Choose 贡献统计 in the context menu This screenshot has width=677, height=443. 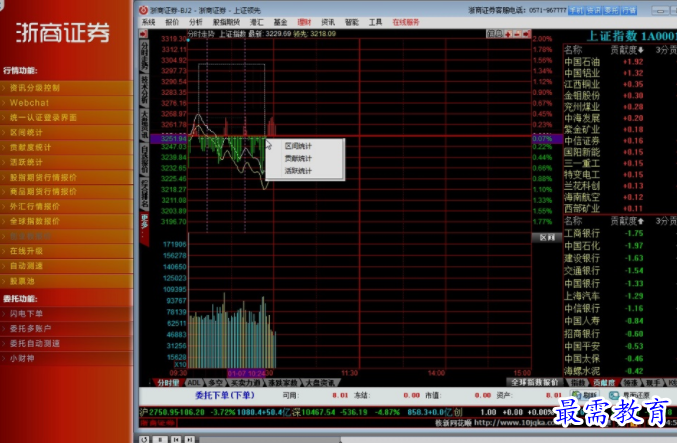click(305, 158)
